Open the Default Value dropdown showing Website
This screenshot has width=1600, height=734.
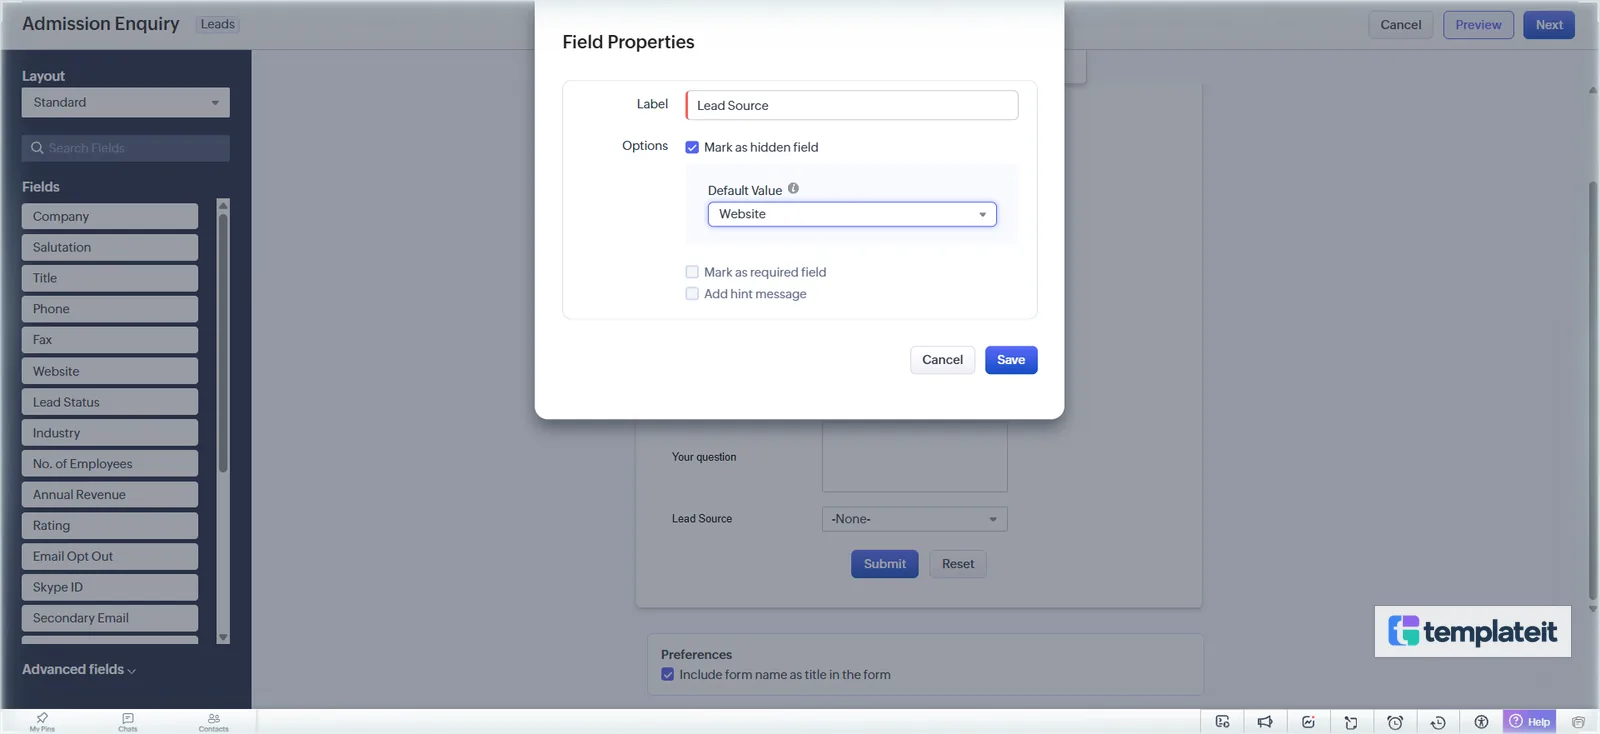[852, 214]
